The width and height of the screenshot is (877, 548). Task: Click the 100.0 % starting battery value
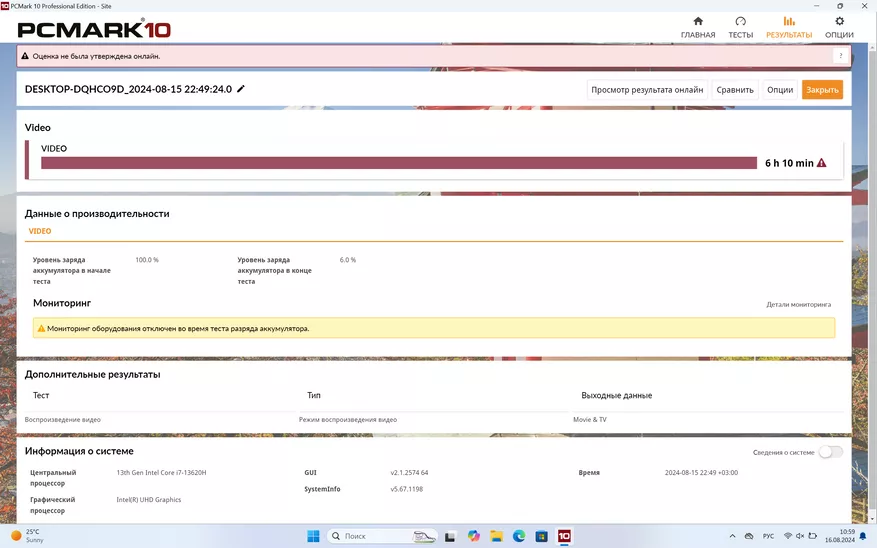point(147,260)
